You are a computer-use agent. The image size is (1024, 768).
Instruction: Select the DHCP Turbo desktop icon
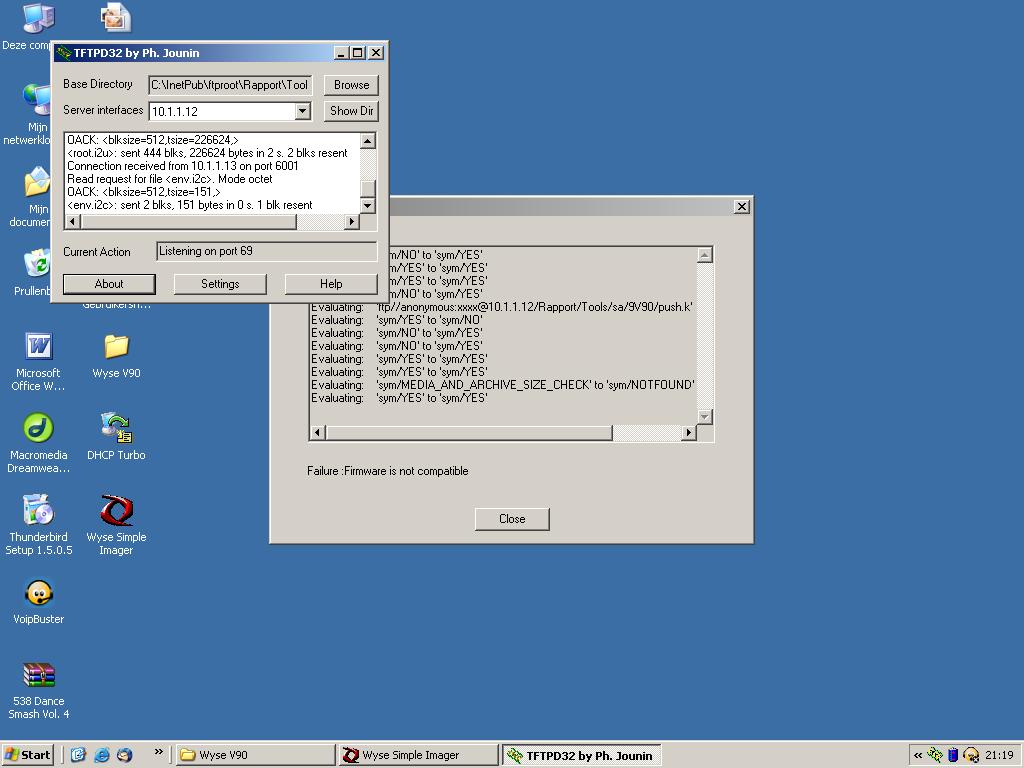click(x=116, y=437)
